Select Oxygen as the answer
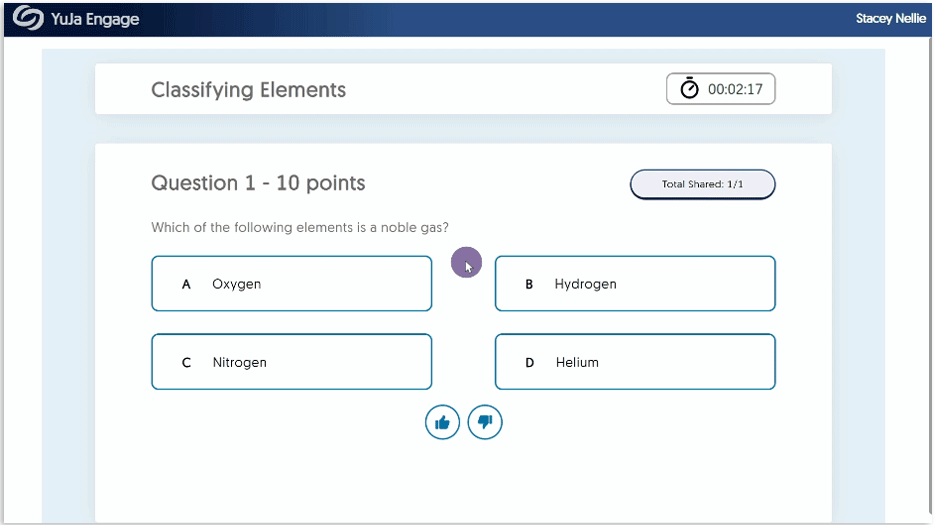The width and height of the screenshot is (936, 525). [291, 284]
